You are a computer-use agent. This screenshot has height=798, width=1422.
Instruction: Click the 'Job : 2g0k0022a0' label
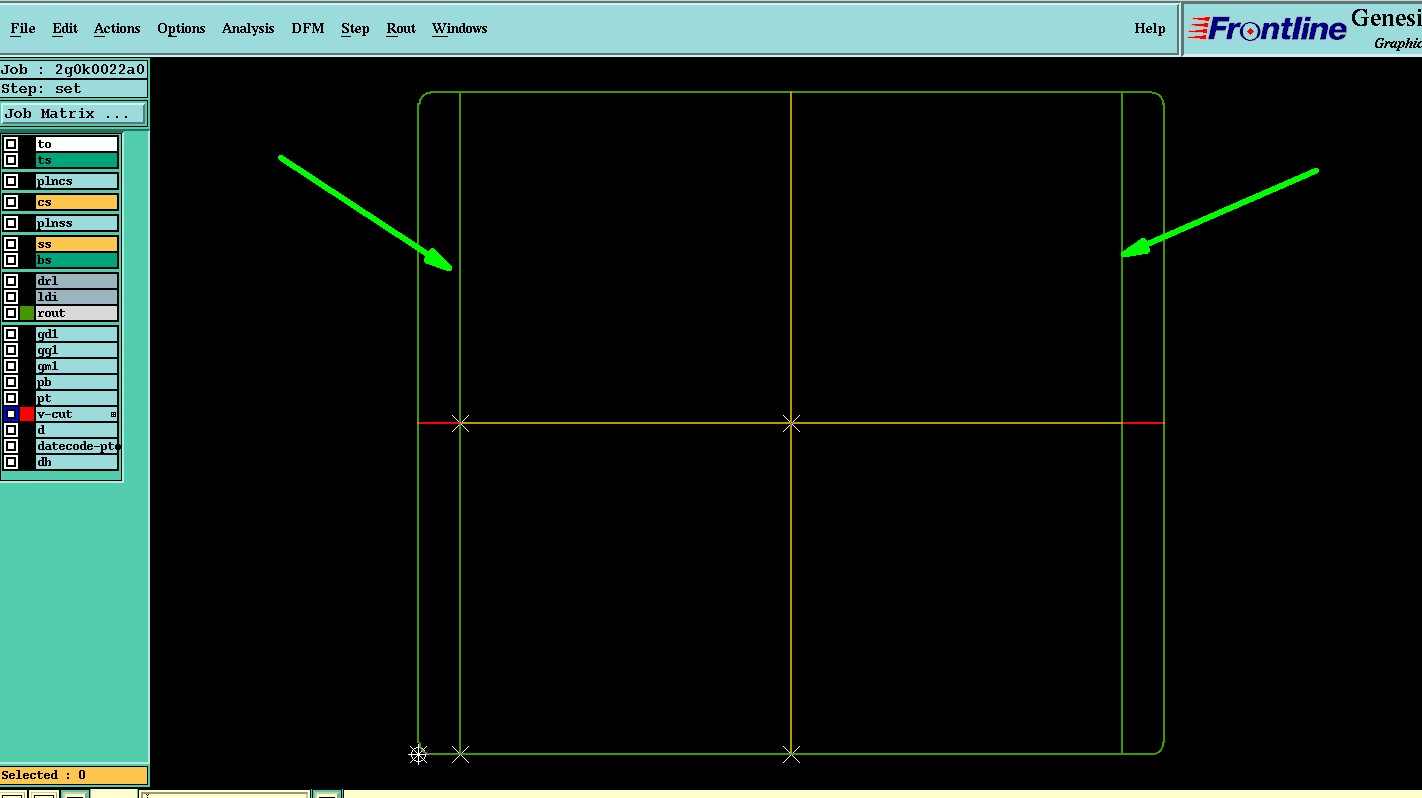click(x=74, y=70)
